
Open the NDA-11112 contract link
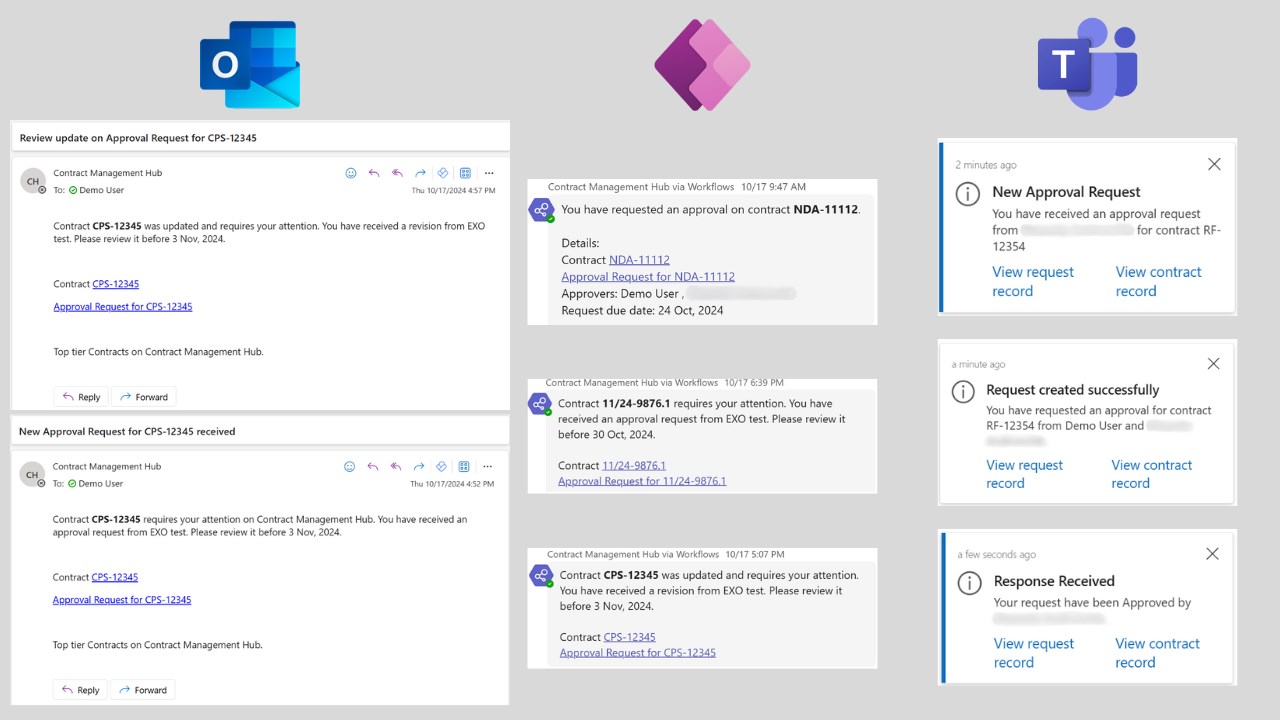click(639, 260)
